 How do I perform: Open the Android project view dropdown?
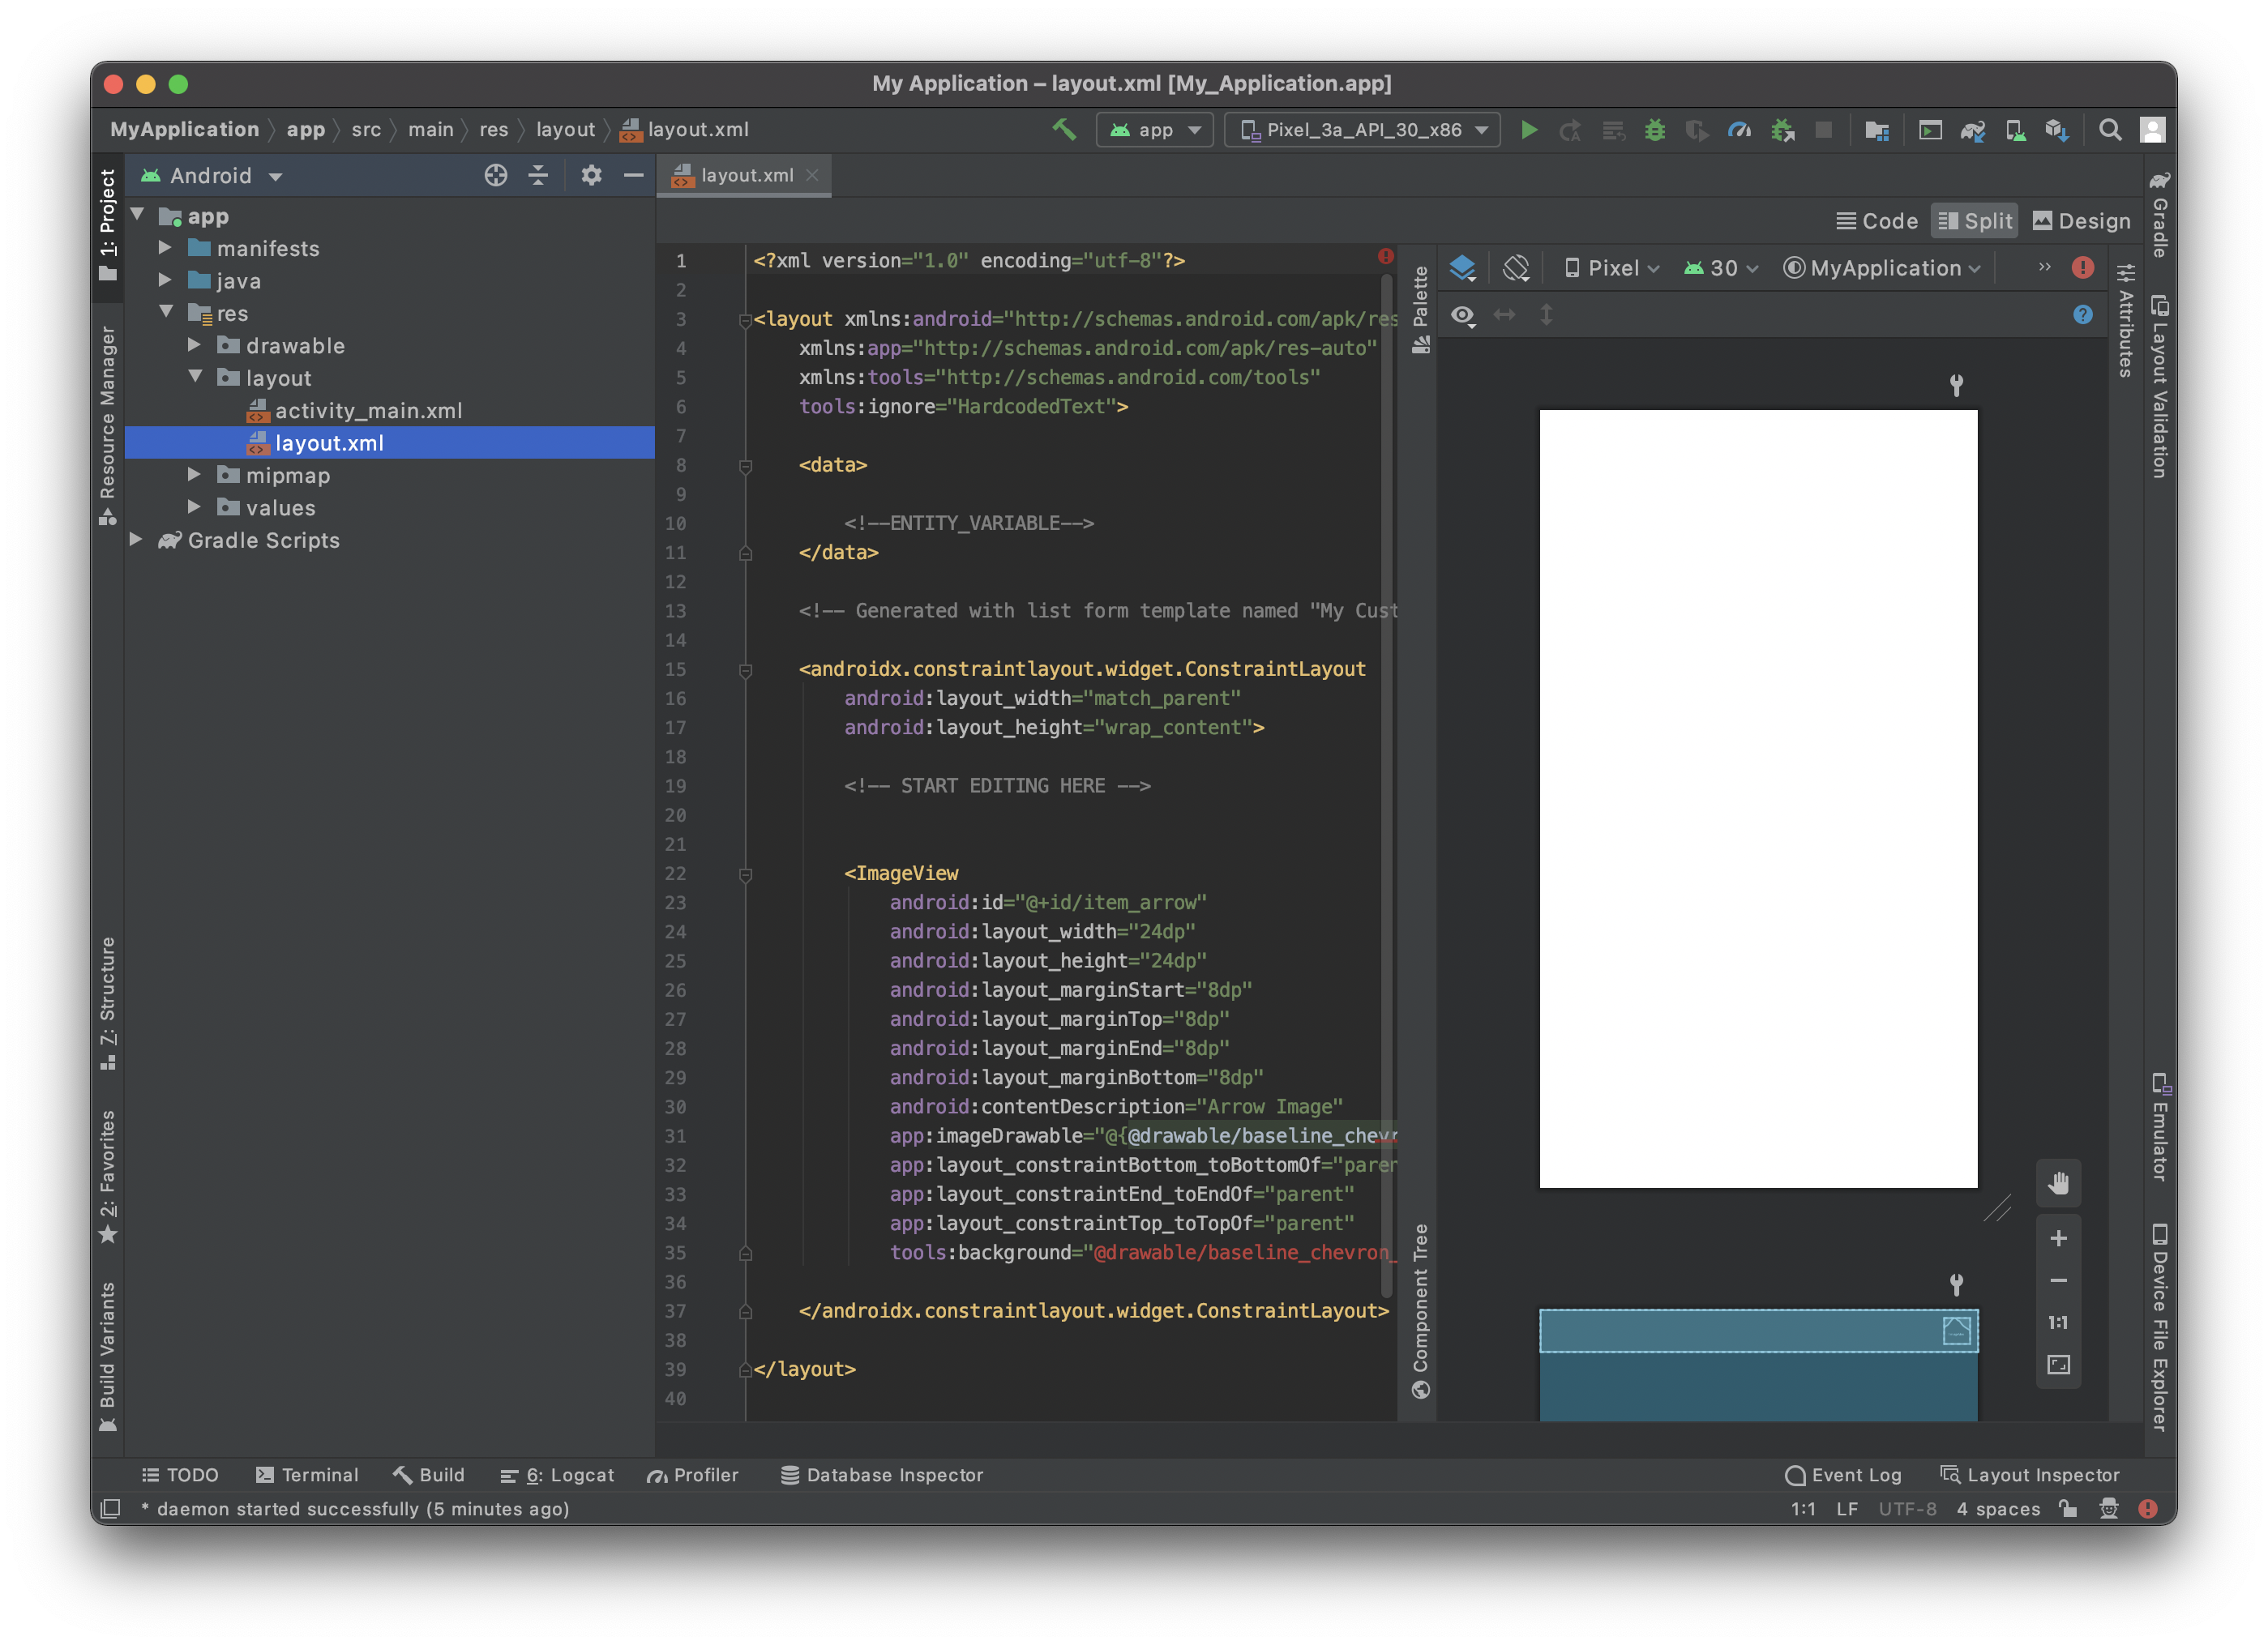tap(212, 176)
